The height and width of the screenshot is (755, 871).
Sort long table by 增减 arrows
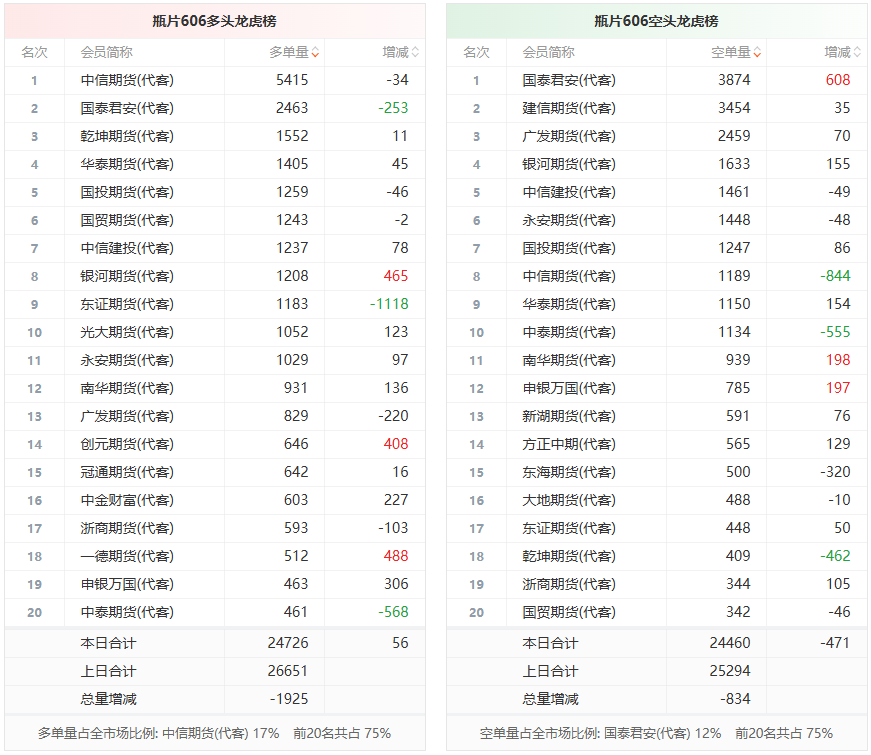(x=415, y=53)
